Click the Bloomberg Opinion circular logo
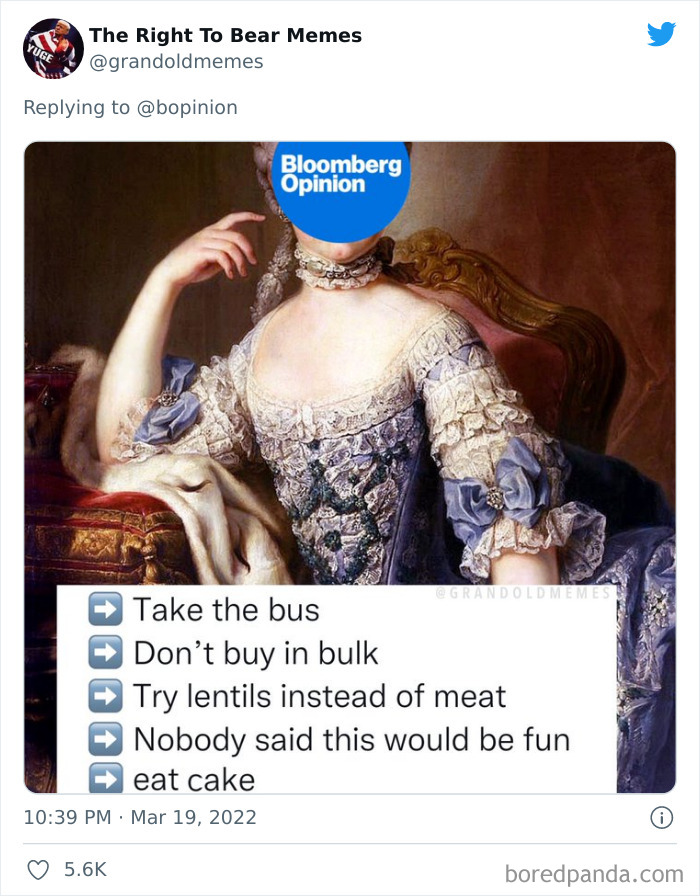Viewport: 700px width, 896px height. click(x=341, y=189)
